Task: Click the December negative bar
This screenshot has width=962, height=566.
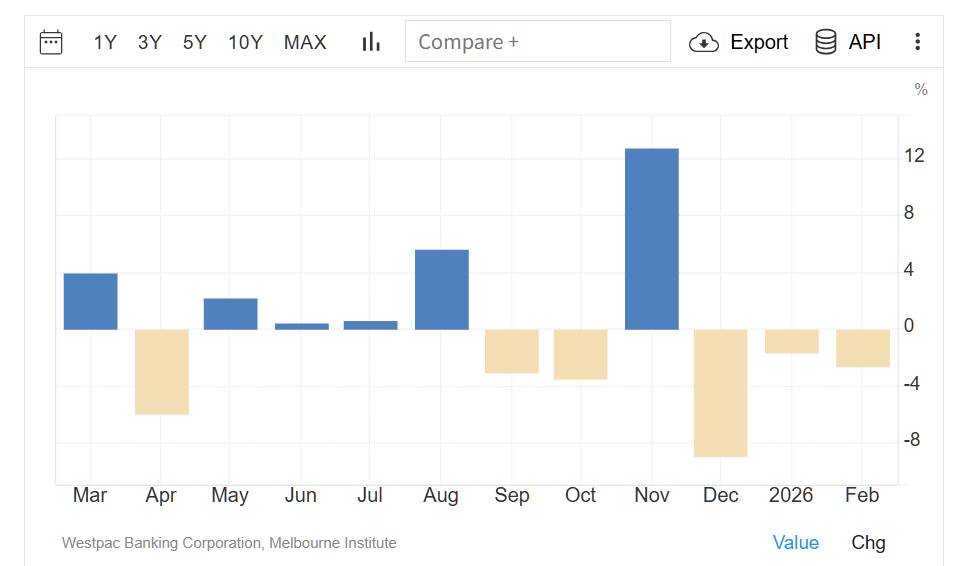Action: 721,393
